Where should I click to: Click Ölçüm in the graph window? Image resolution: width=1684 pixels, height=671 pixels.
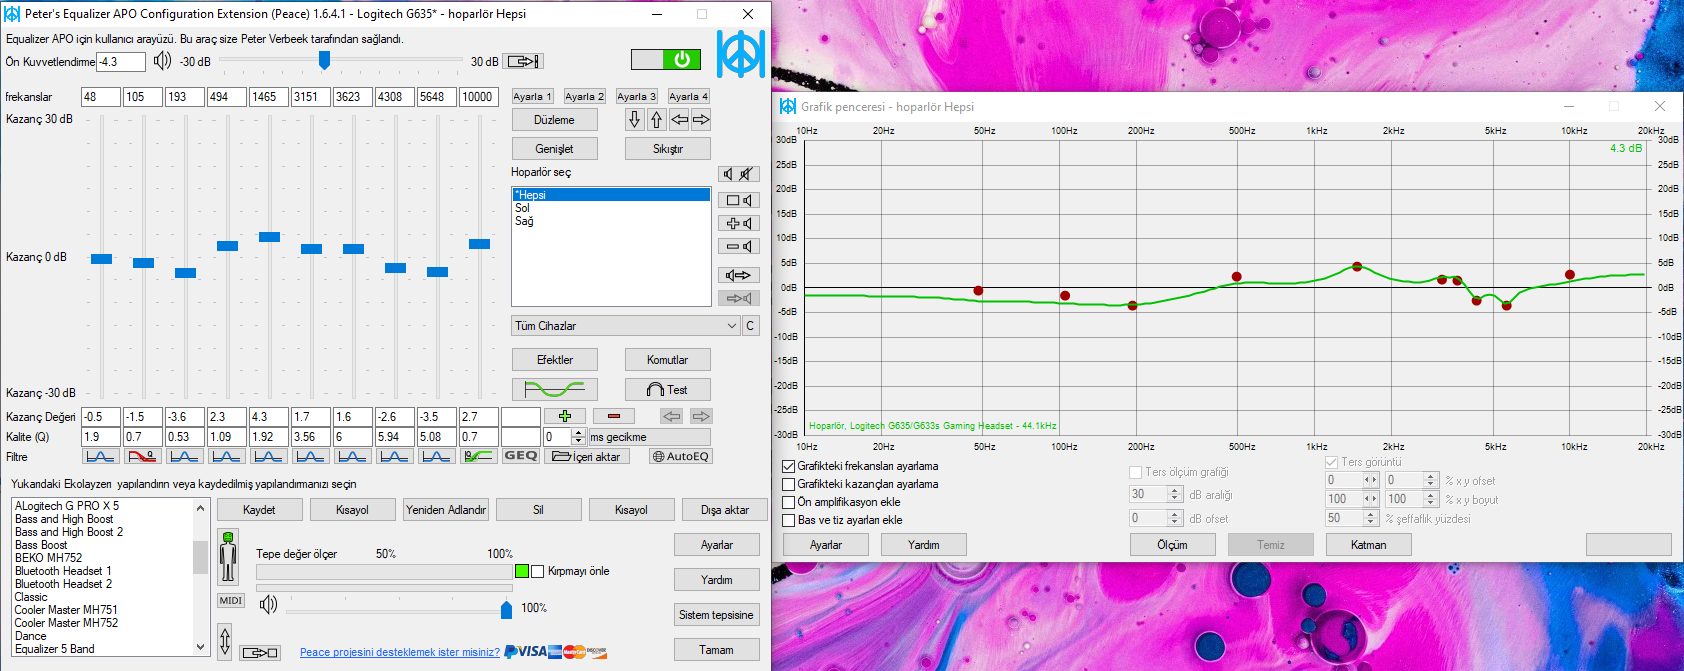(1173, 545)
